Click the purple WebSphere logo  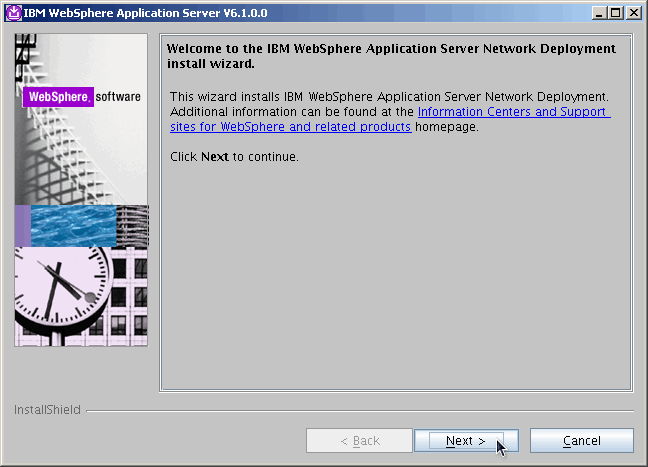(x=59, y=97)
